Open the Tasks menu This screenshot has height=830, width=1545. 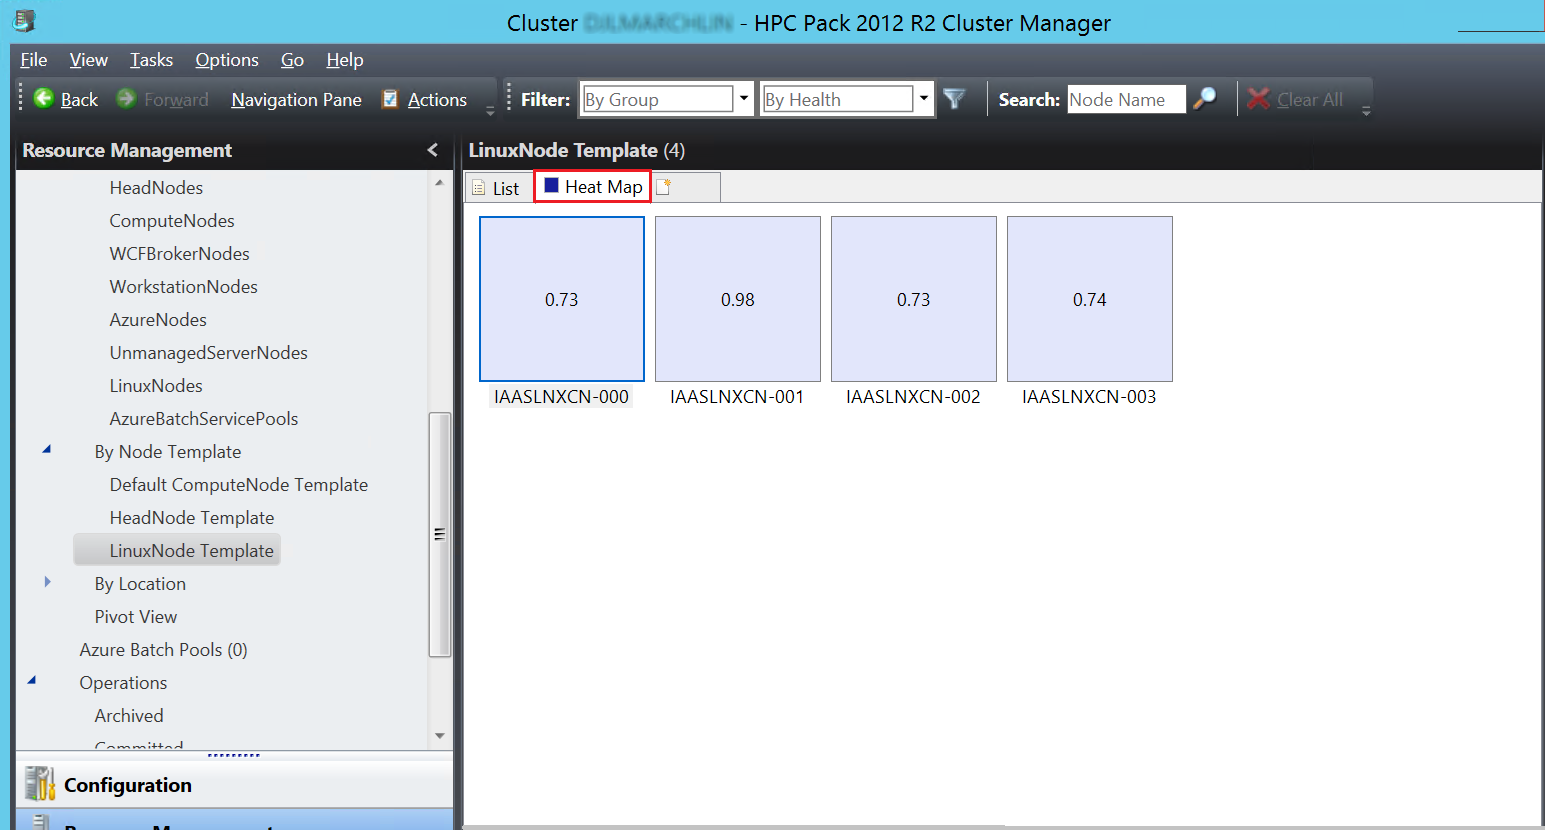(x=151, y=60)
